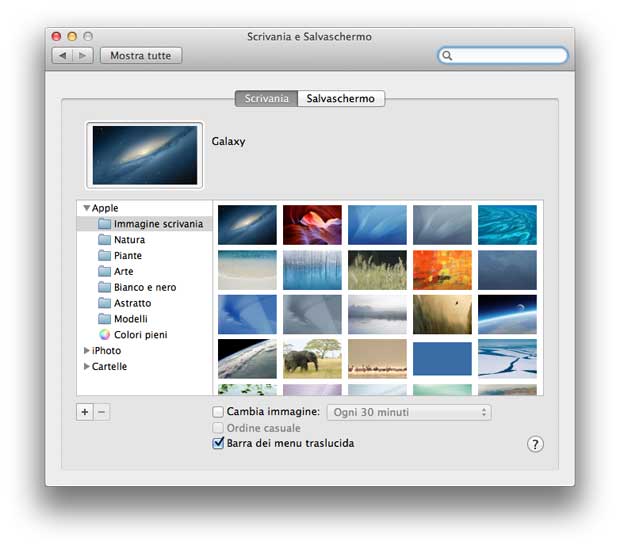The image size is (620, 549).
Task: Collapse the Apple group in sidebar
Action: [86, 209]
